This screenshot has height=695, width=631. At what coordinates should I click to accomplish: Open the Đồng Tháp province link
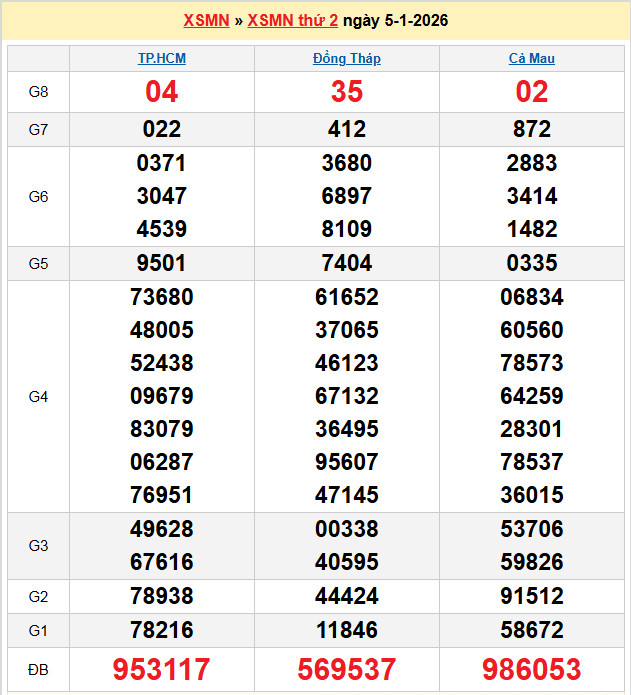coord(347,58)
